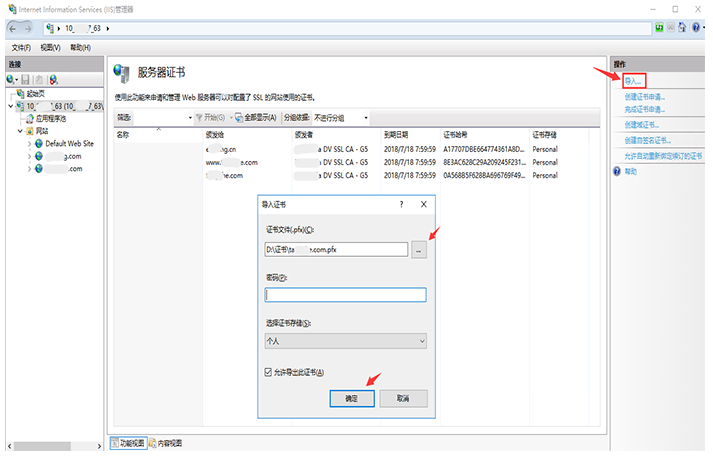The height and width of the screenshot is (459, 713).
Task: Open the 文件(F) menu
Action: tap(21, 47)
